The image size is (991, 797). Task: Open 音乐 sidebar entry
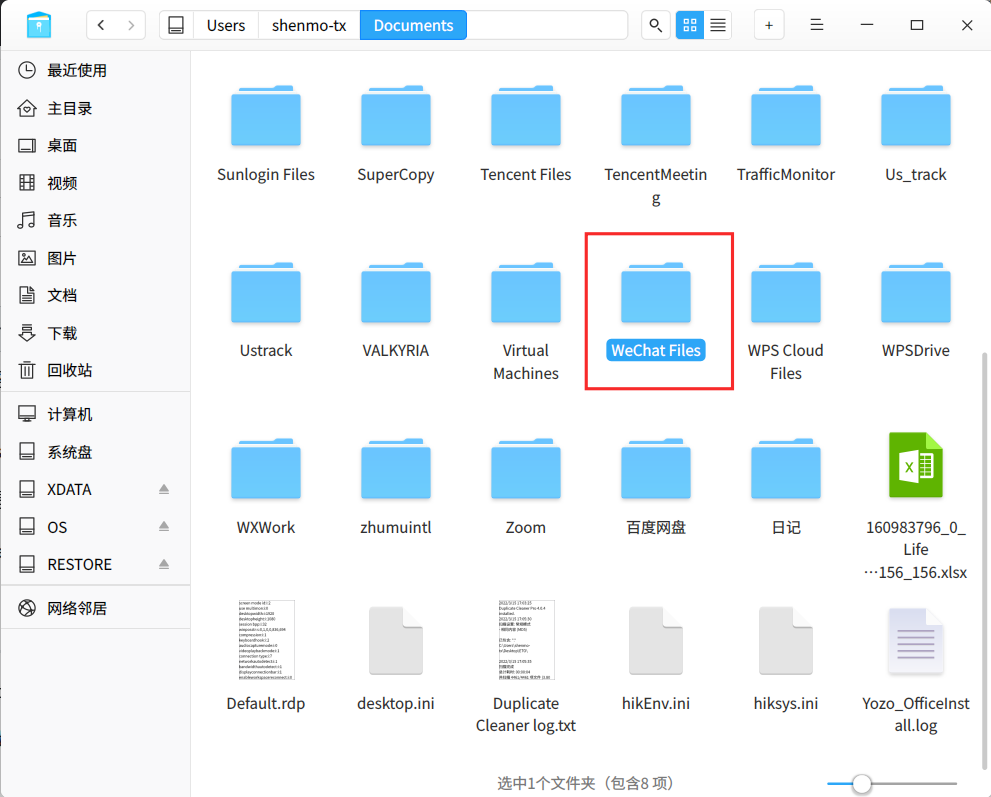95,221
